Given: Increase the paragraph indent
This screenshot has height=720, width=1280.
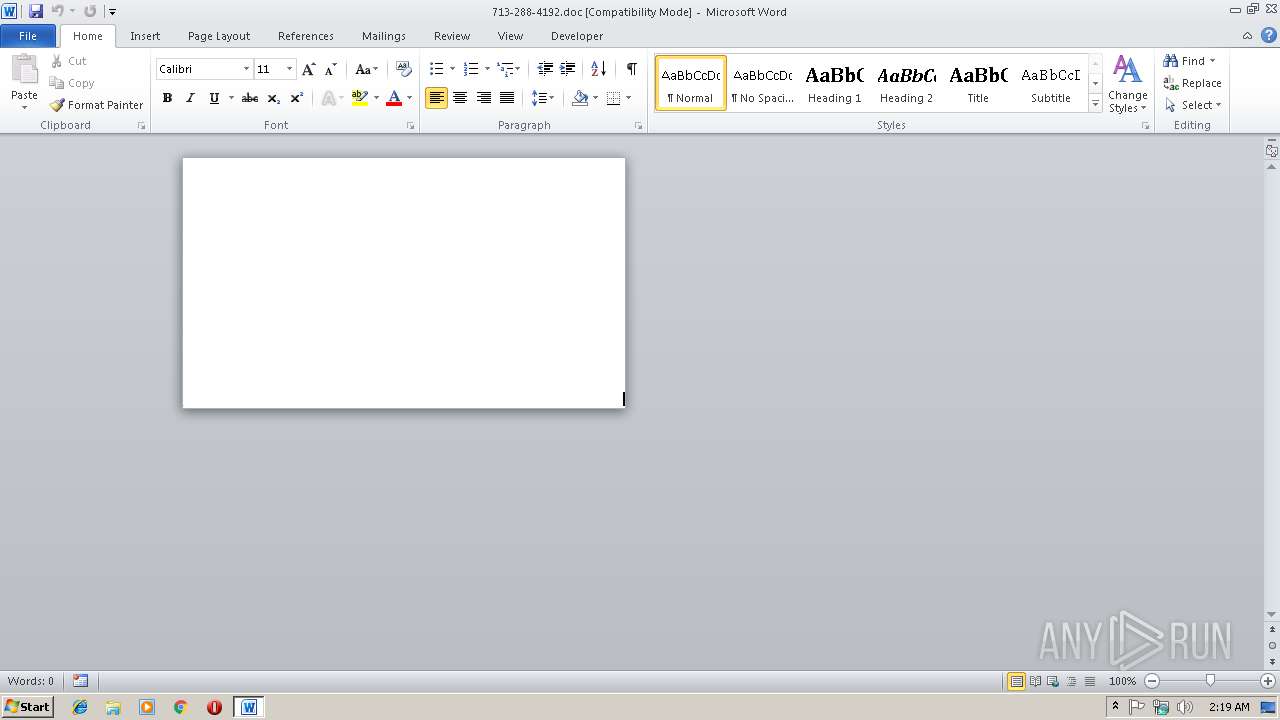Looking at the screenshot, I should [567, 69].
